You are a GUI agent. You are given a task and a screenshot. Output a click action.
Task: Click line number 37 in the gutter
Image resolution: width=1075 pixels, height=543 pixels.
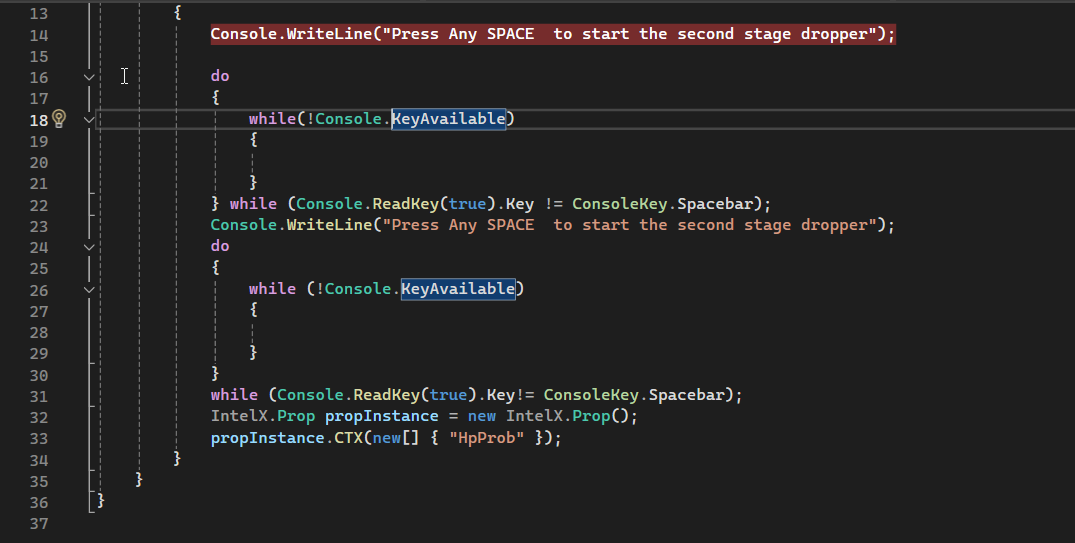39,524
